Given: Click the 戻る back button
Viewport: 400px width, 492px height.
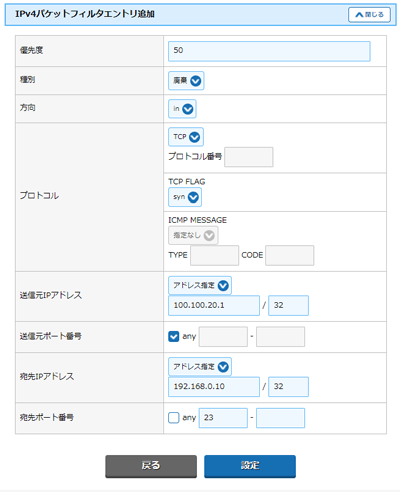Looking at the screenshot, I should [x=151, y=466].
